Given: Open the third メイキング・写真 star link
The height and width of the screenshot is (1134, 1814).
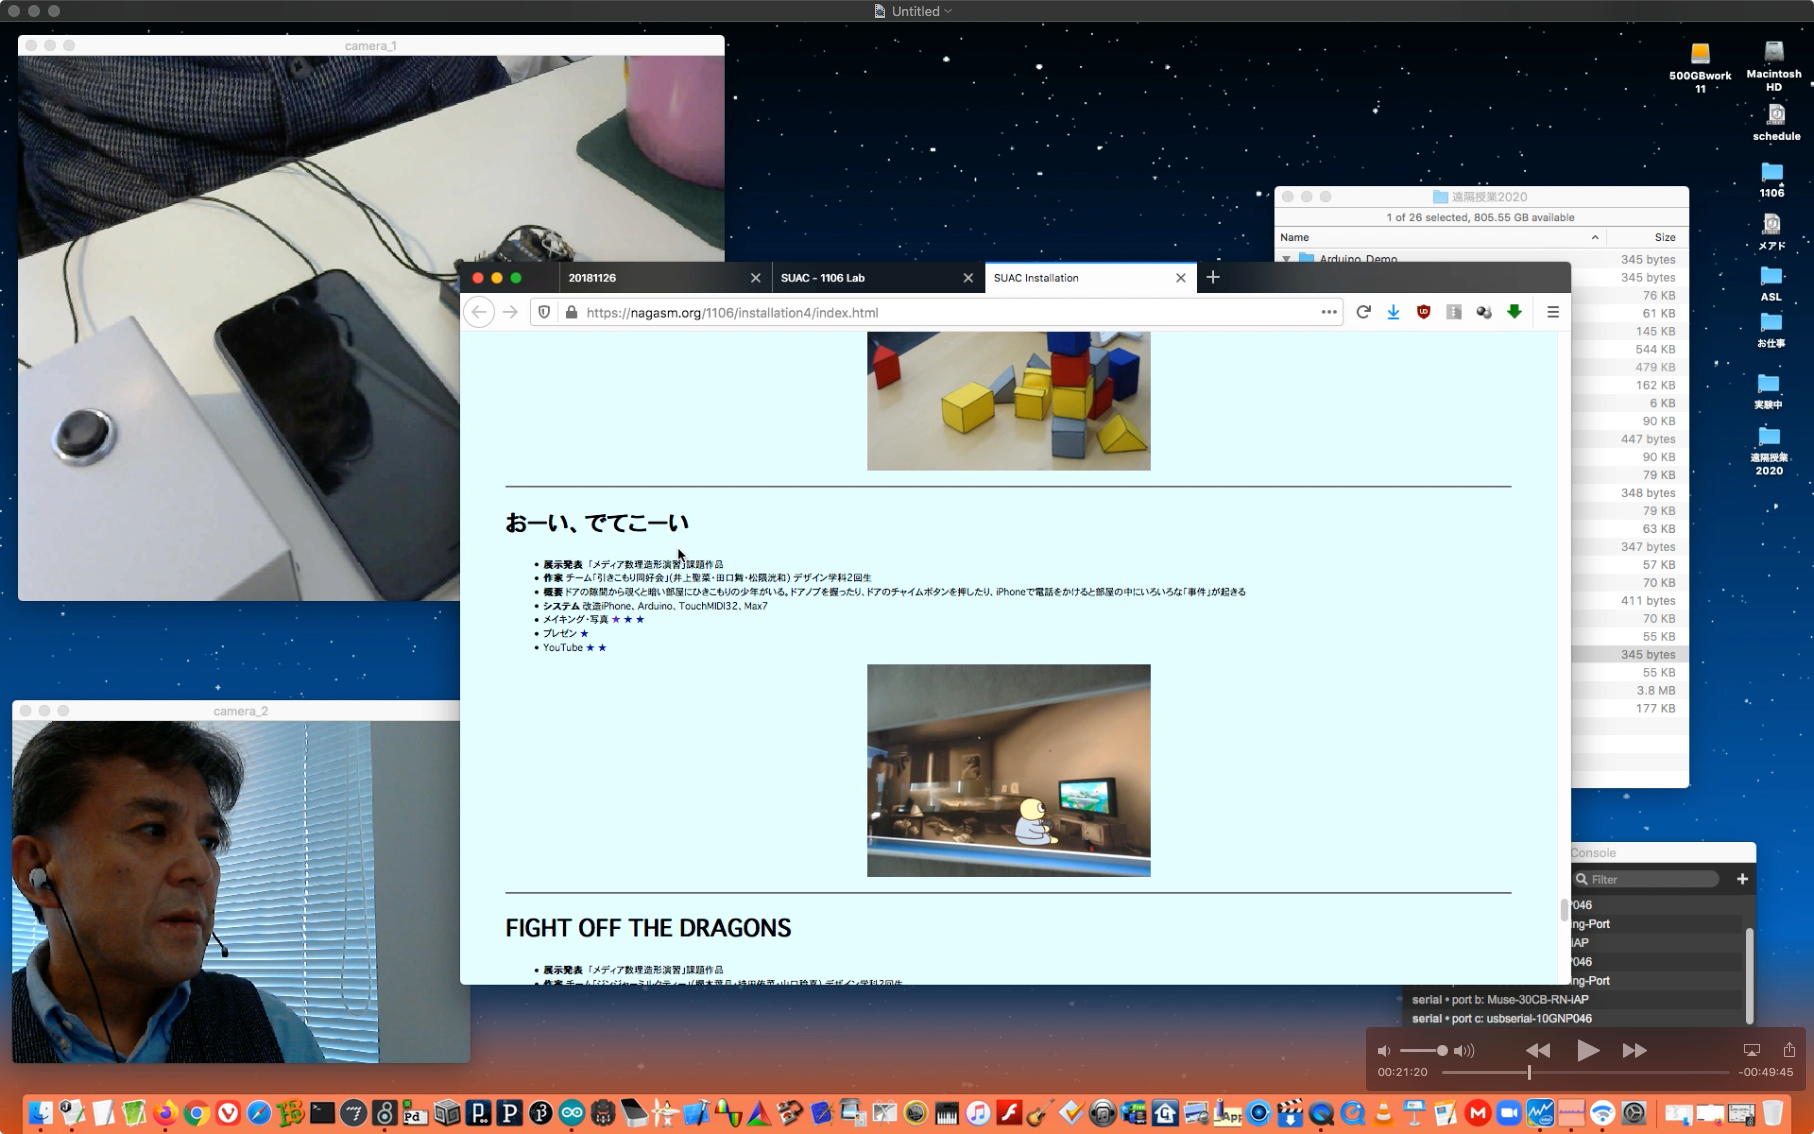Looking at the screenshot, I should coord(640,619).
